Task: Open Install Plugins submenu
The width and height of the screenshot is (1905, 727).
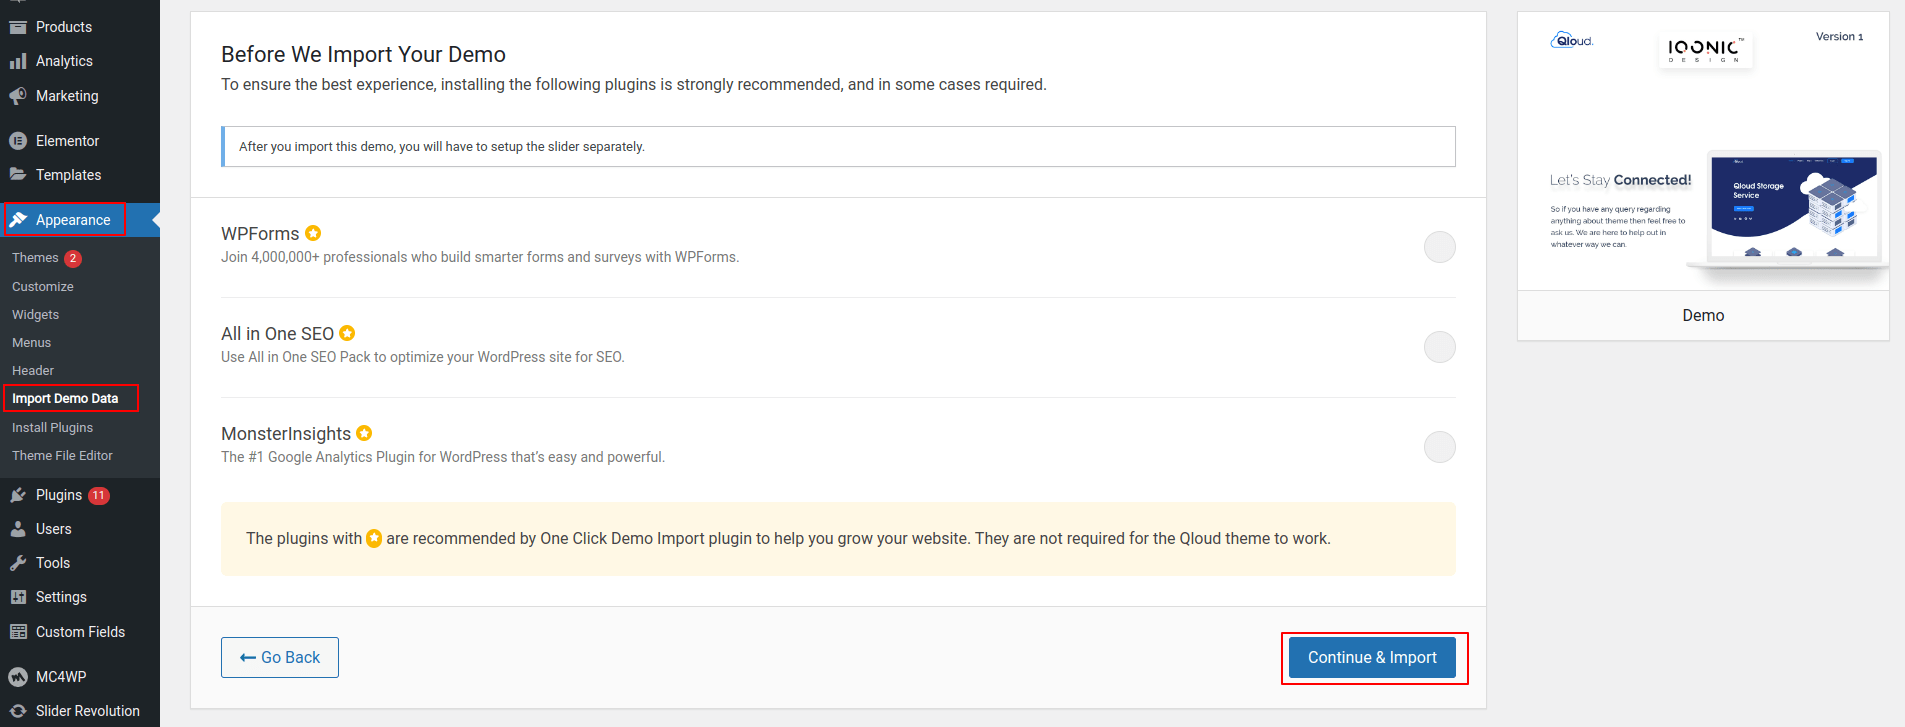Action: pos(53,427)
